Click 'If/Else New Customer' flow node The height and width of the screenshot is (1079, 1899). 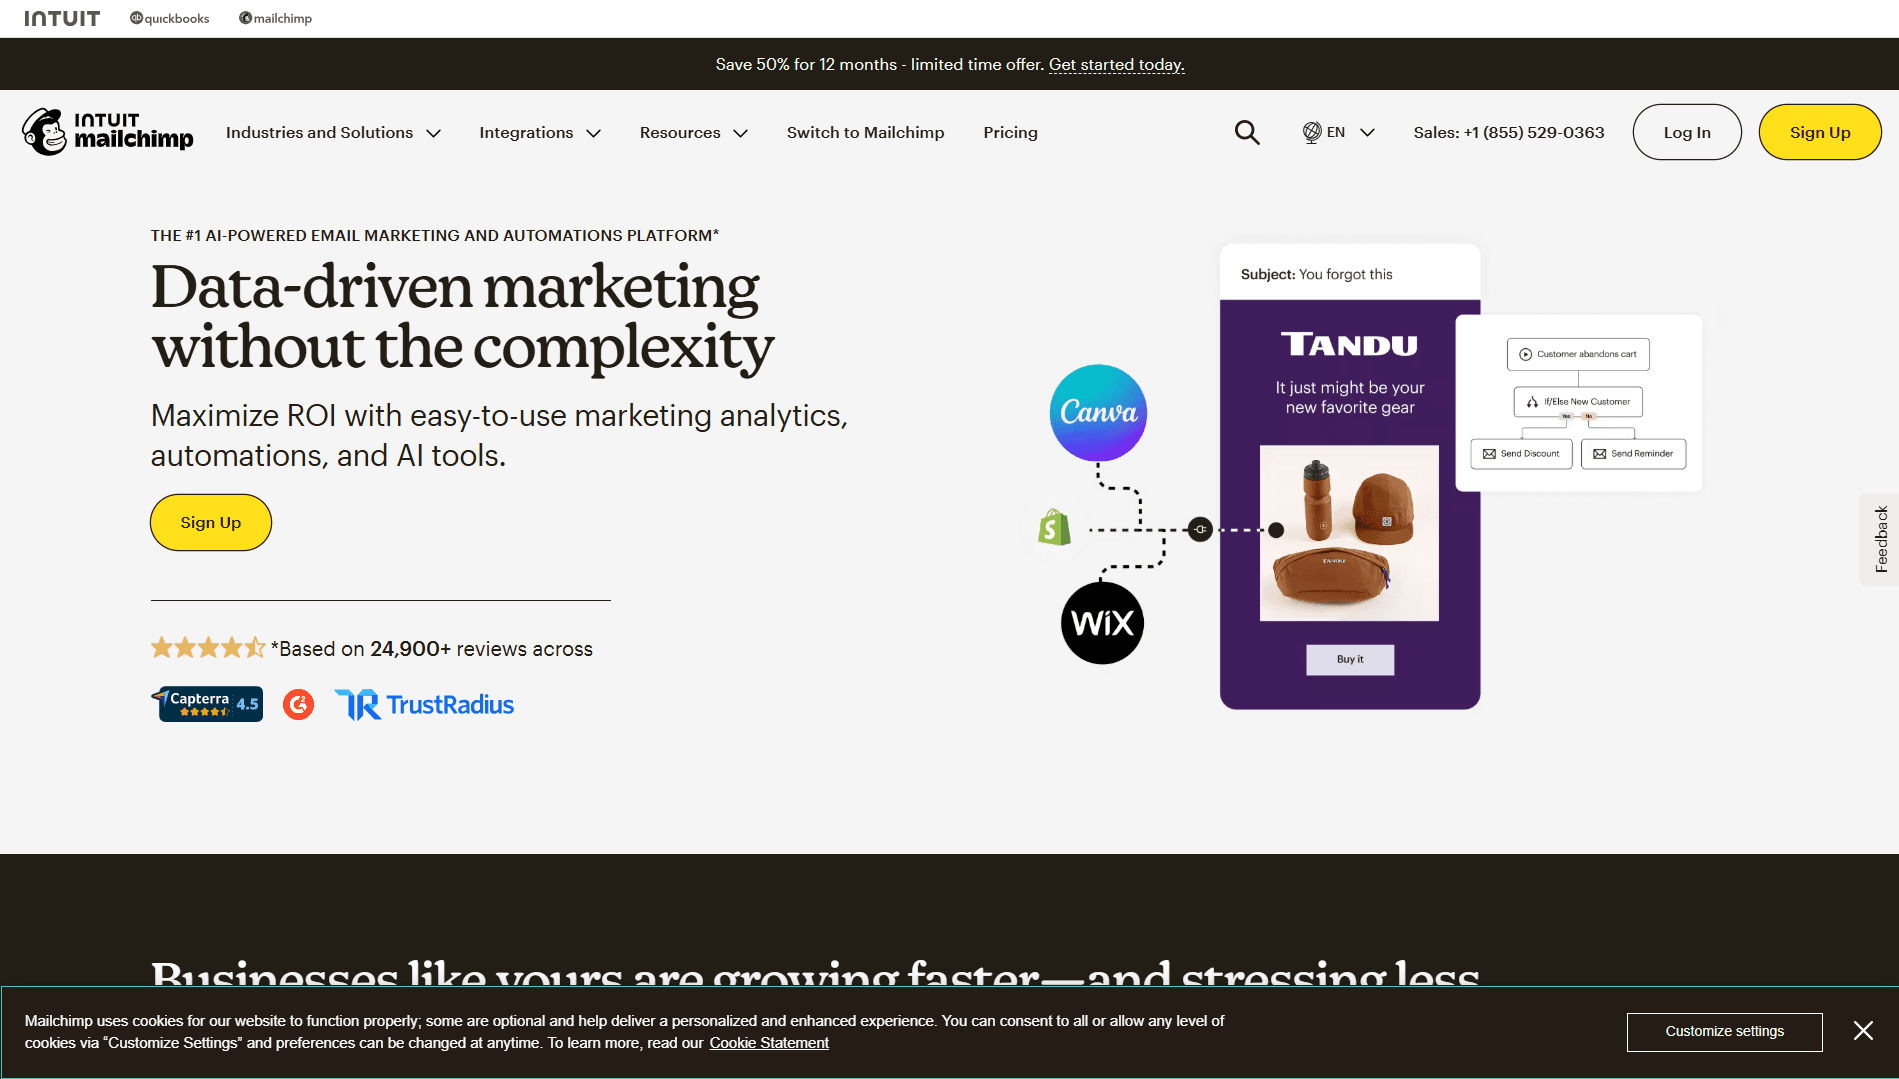1577,401
